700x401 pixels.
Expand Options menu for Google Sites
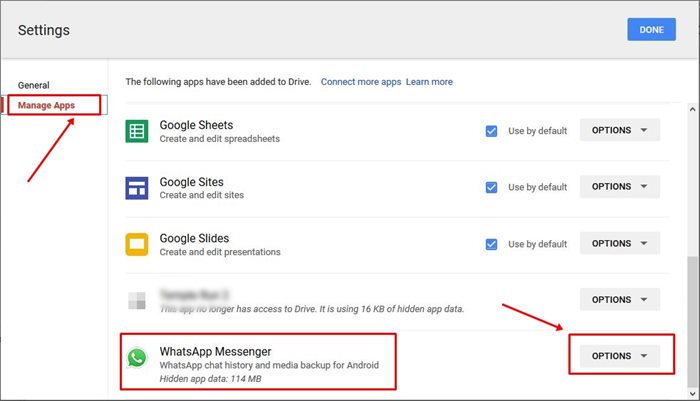tap(620, 187)
